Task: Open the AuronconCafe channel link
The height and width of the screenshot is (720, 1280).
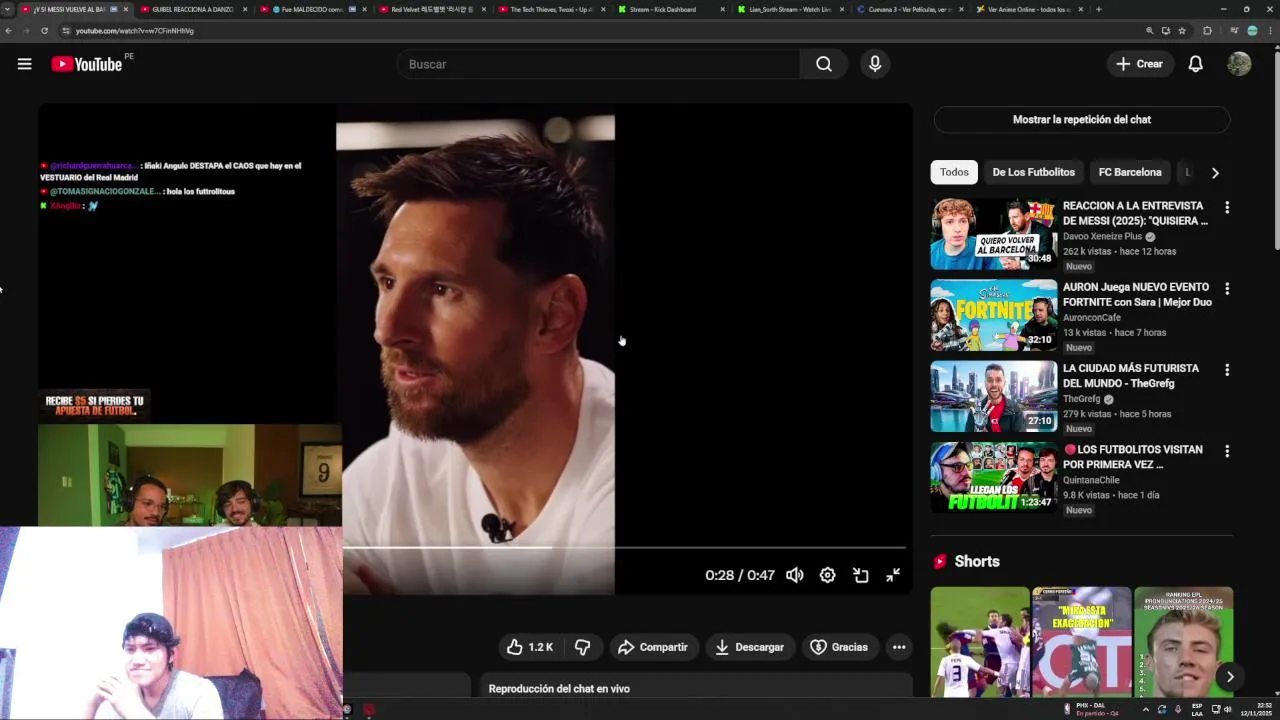Action: click(x=1092, y=318)
